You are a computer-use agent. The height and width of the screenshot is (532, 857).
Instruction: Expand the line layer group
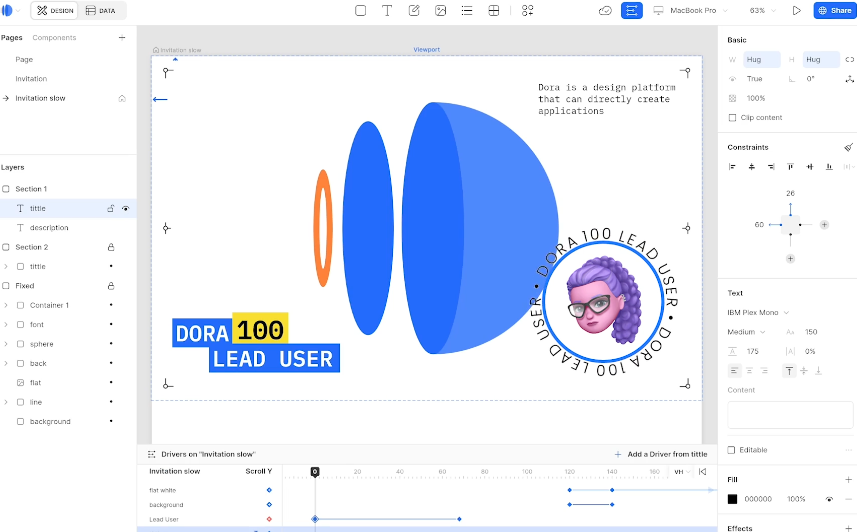tap(6, 402)
